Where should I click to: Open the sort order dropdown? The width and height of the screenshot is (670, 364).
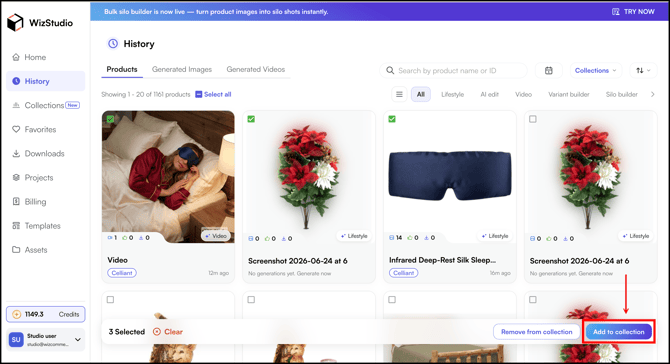[643, 70]
